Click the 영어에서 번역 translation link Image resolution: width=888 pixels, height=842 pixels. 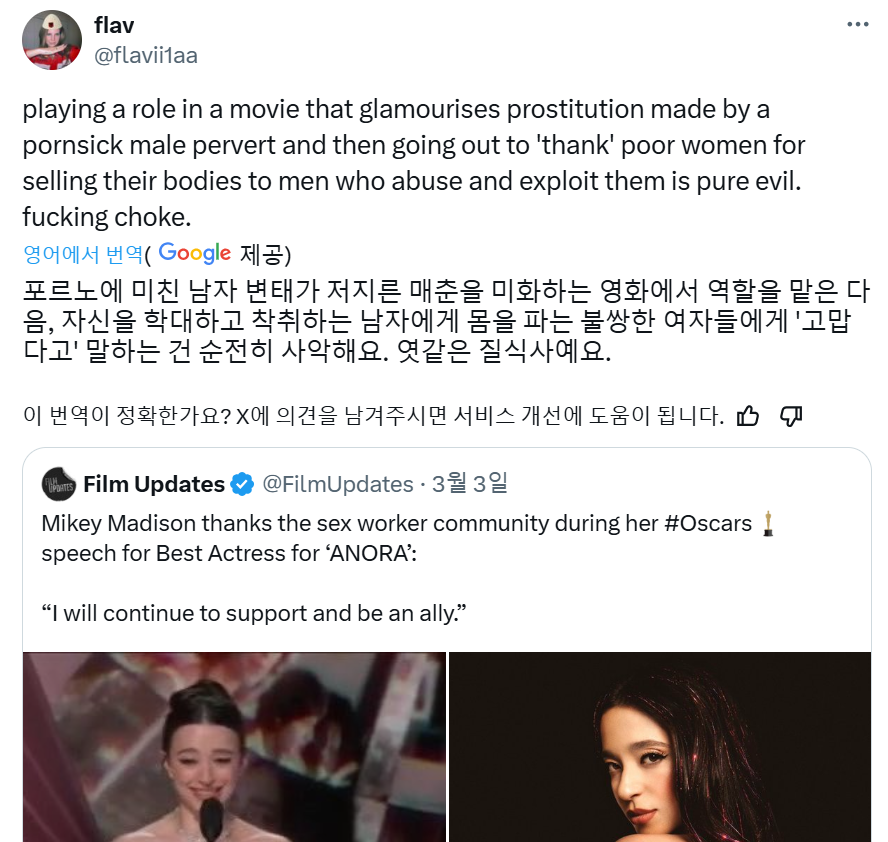click(x=83, y=254)
